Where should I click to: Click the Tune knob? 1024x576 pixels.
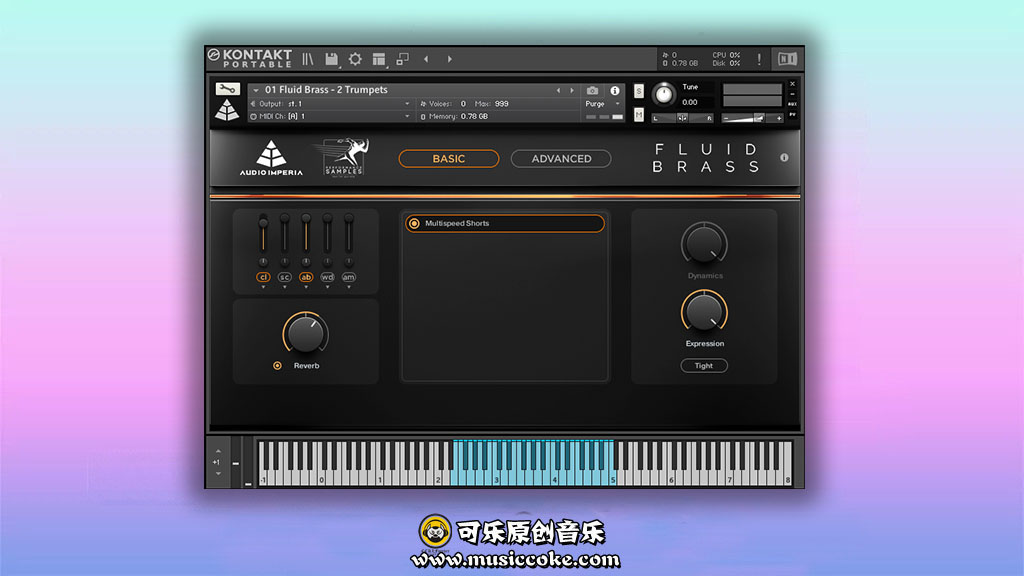(664, 95)
